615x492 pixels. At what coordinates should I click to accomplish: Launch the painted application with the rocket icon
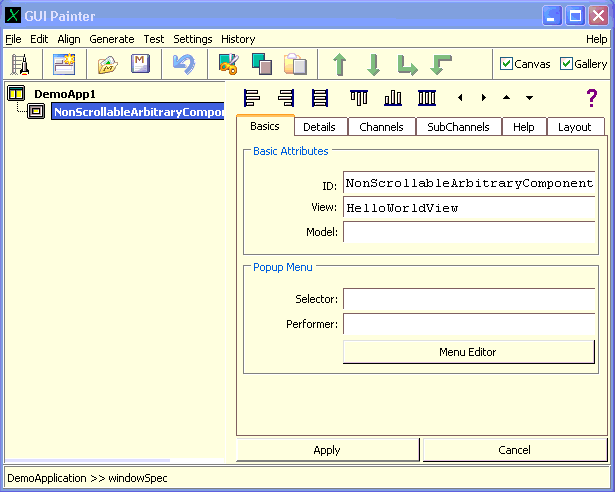click(20, 64)
